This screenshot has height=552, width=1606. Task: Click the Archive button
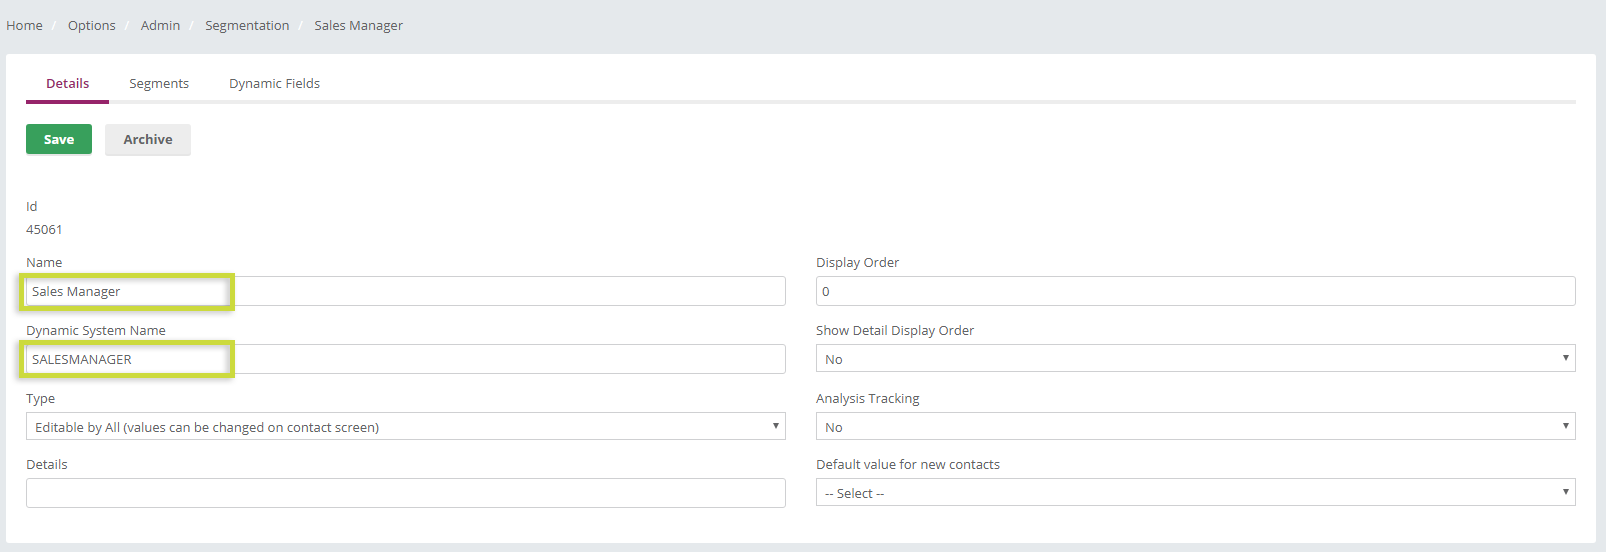(x=148, y=139)
